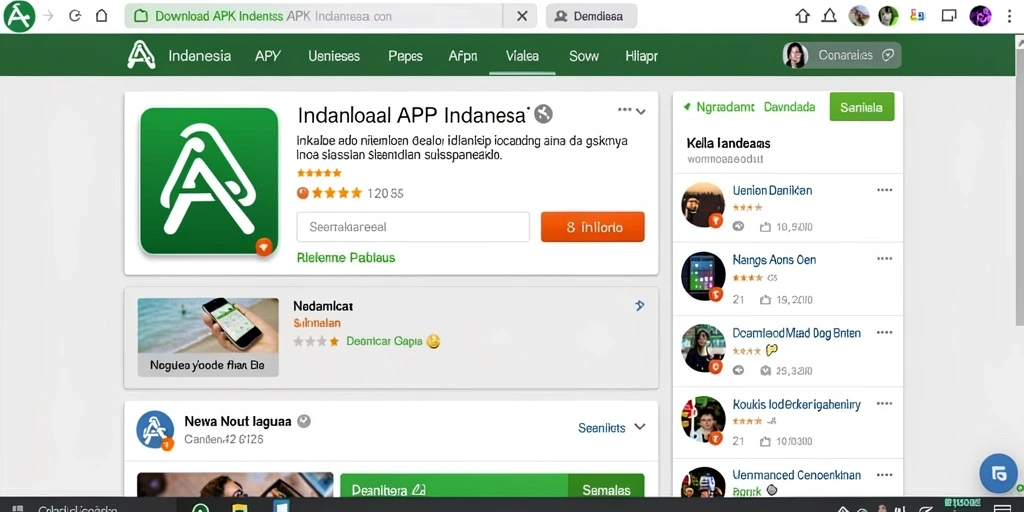Open three-dot menu on app card
The width and height of the screenshot is (1024, 512).
tap(624, 110)
